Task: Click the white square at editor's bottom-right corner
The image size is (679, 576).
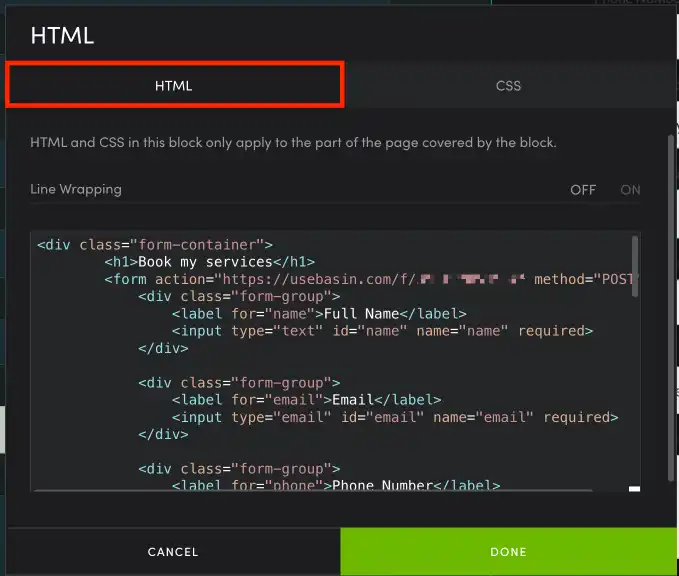Action: [634, 489]
